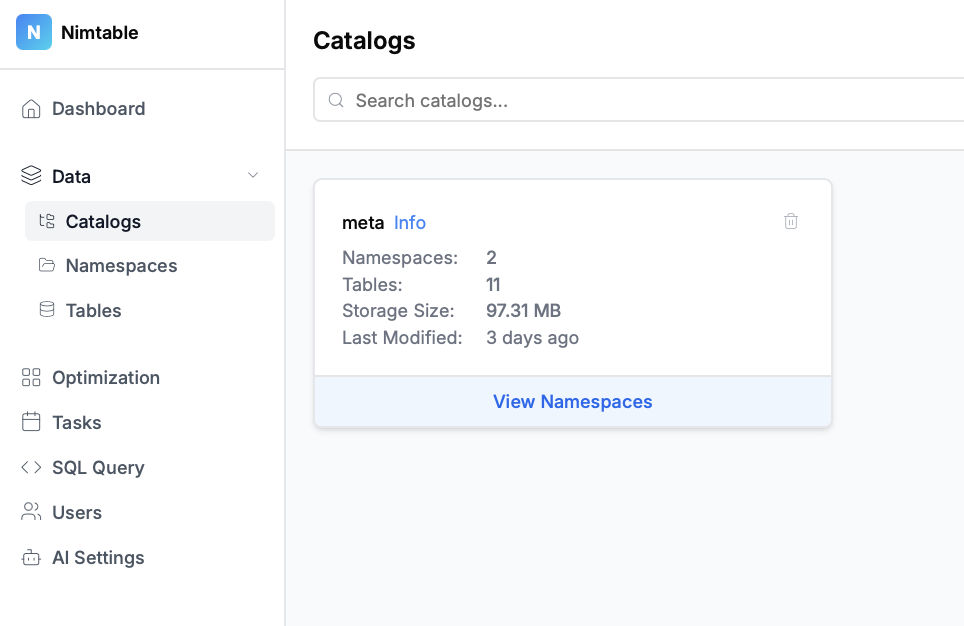Open the SQL Query editor
This screenshot has height=626, width=964.
click(98, 467)
